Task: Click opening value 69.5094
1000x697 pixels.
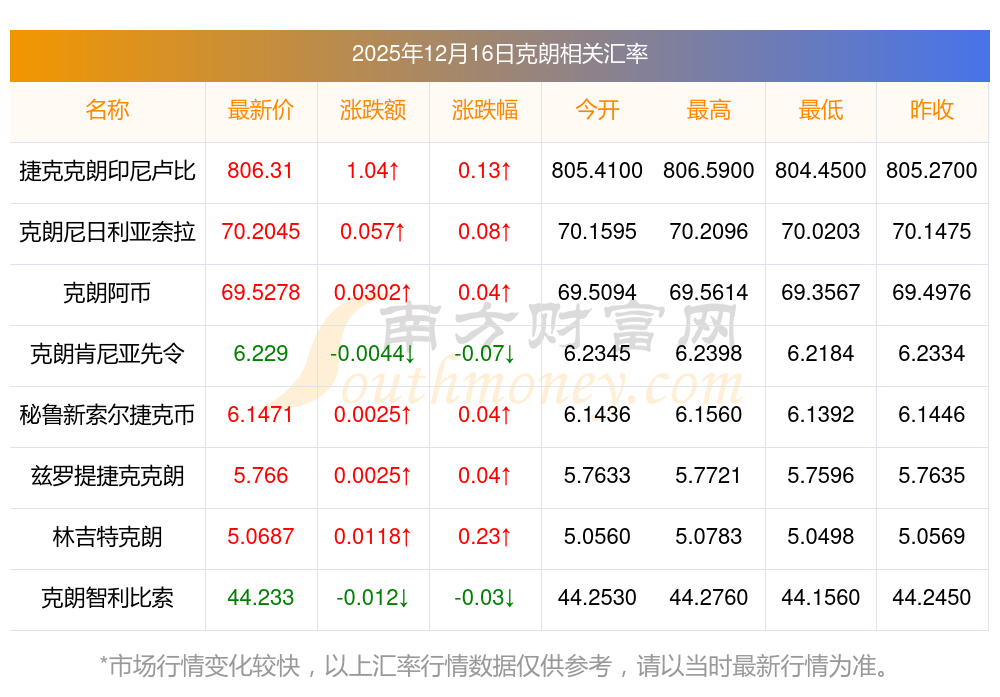Action: 597,293
